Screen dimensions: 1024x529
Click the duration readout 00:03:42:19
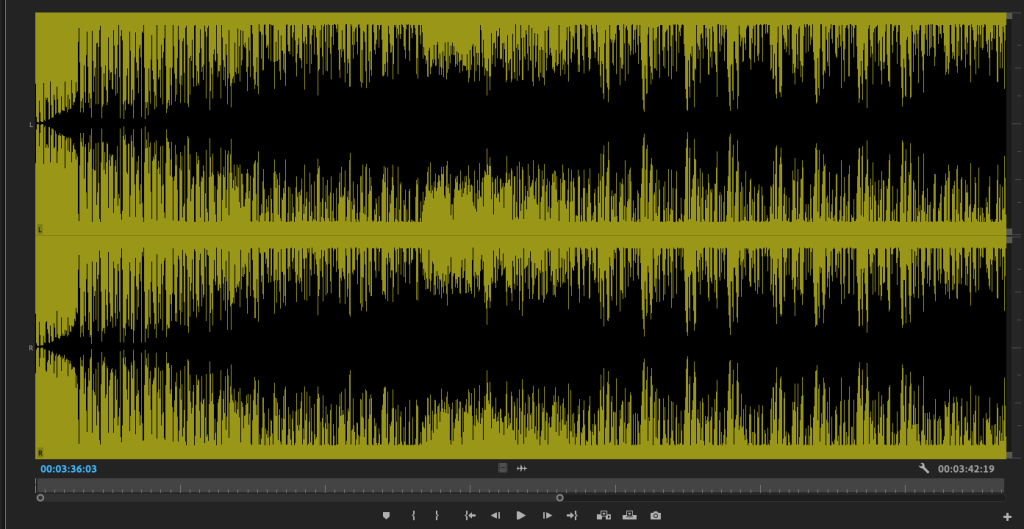[x=966, y=469]
